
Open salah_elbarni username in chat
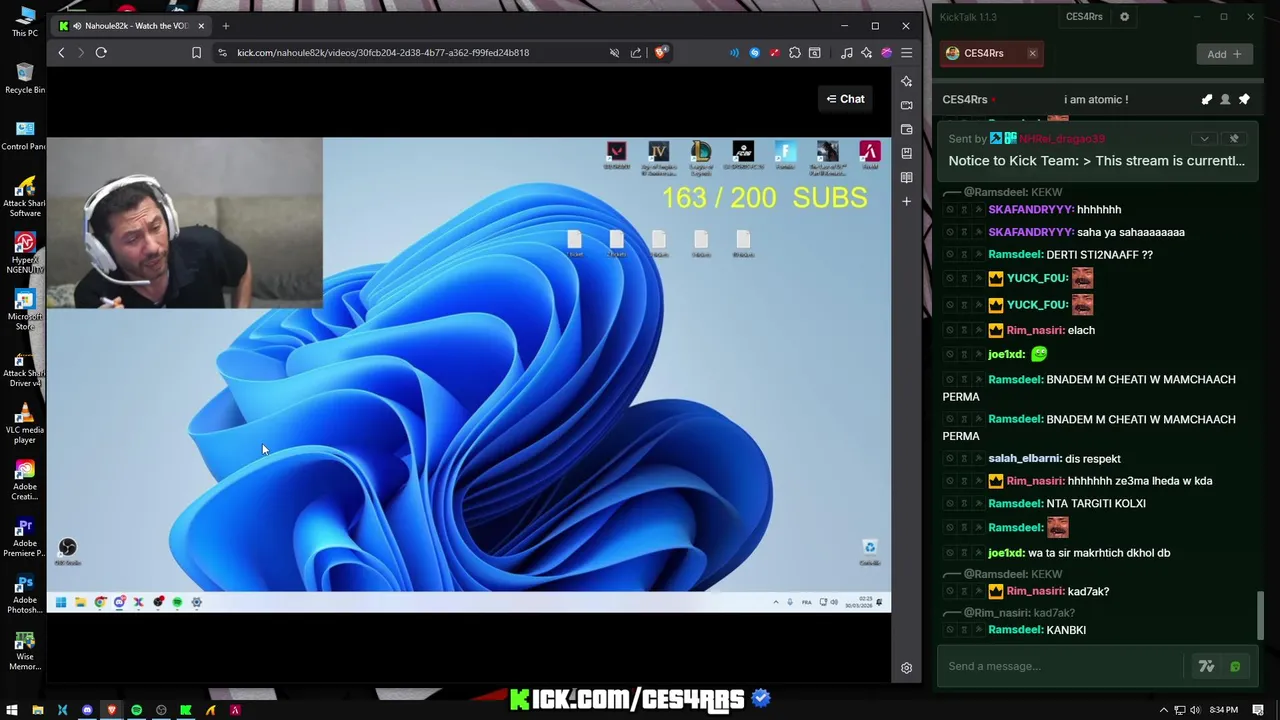1025,459
